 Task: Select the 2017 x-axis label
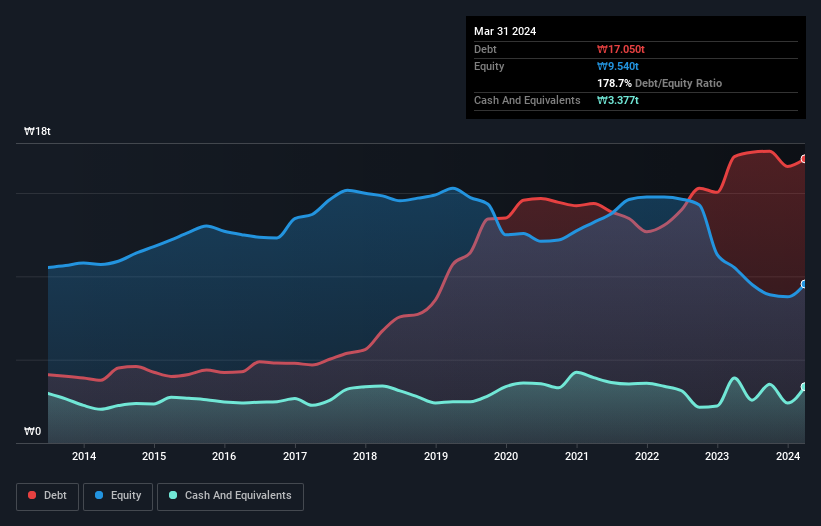tap(295, 456)
